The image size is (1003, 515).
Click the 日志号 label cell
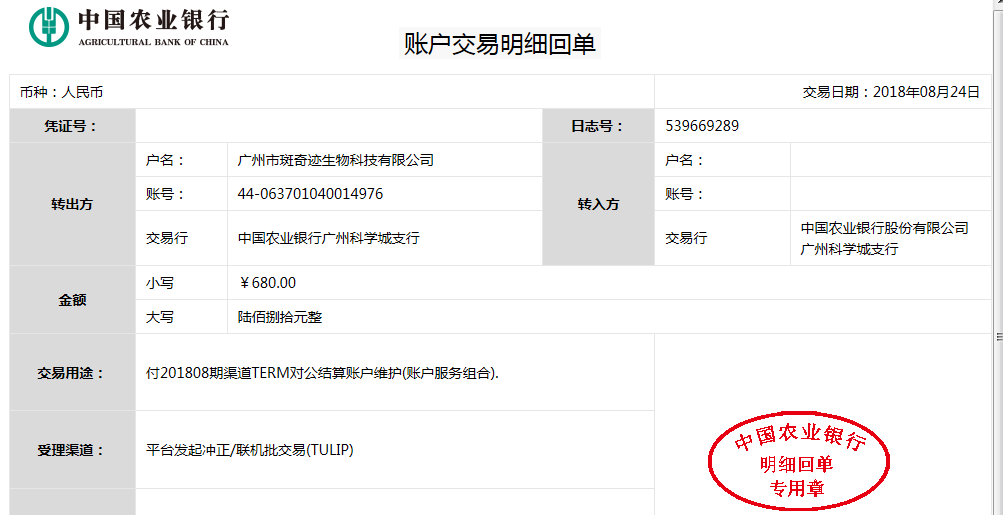coord(598,126)
